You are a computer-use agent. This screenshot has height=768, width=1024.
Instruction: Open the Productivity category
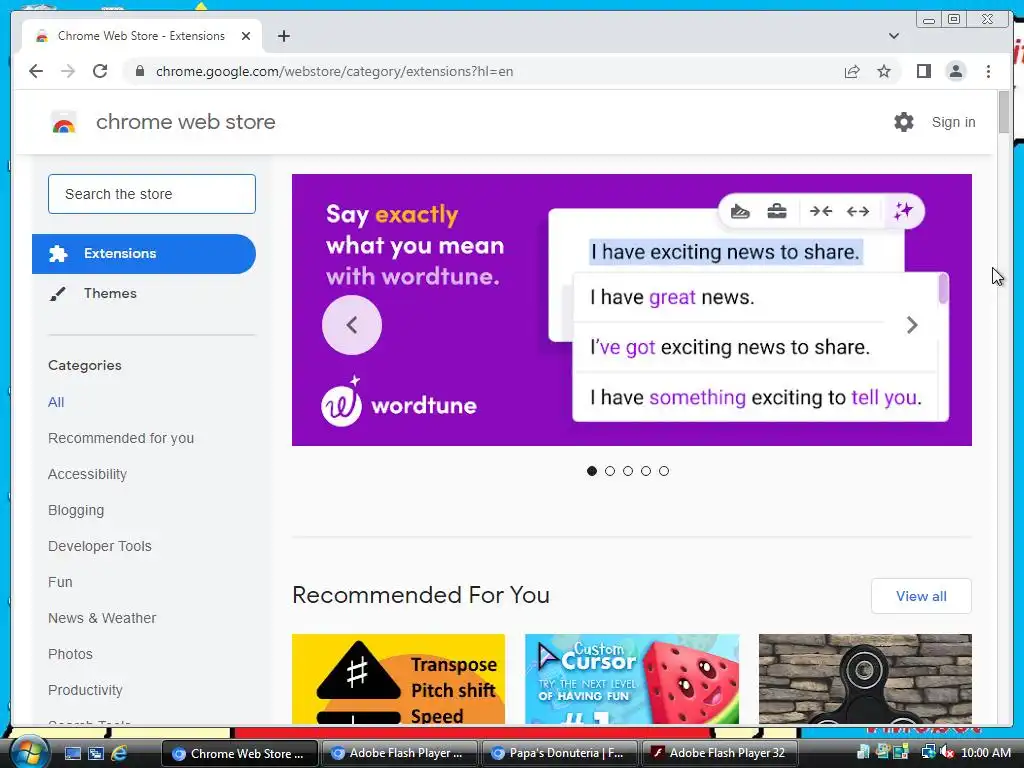click(86, 690)
